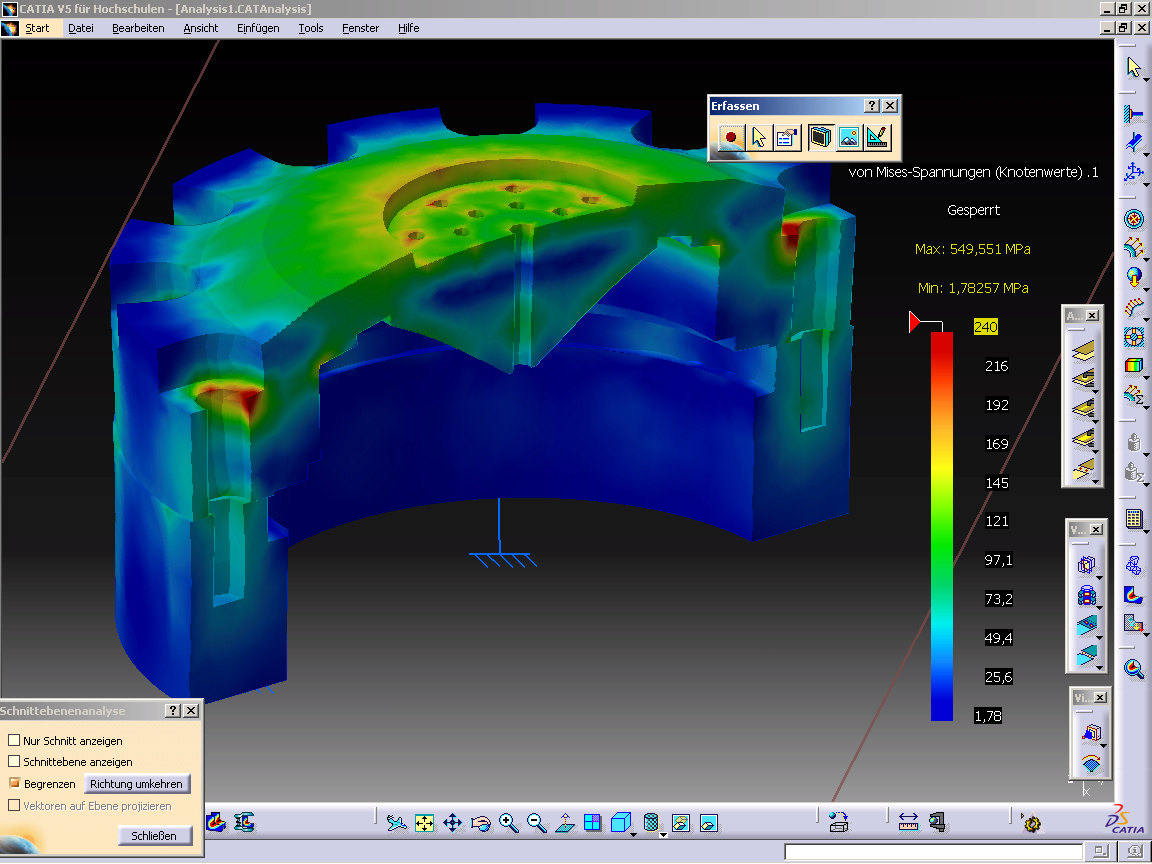This screenshot has width=1152, height=864.
Task: Enable 'Nur Schnitt anzeigen' checkbox
Action: pyautogui.click(x=14, y=740)
